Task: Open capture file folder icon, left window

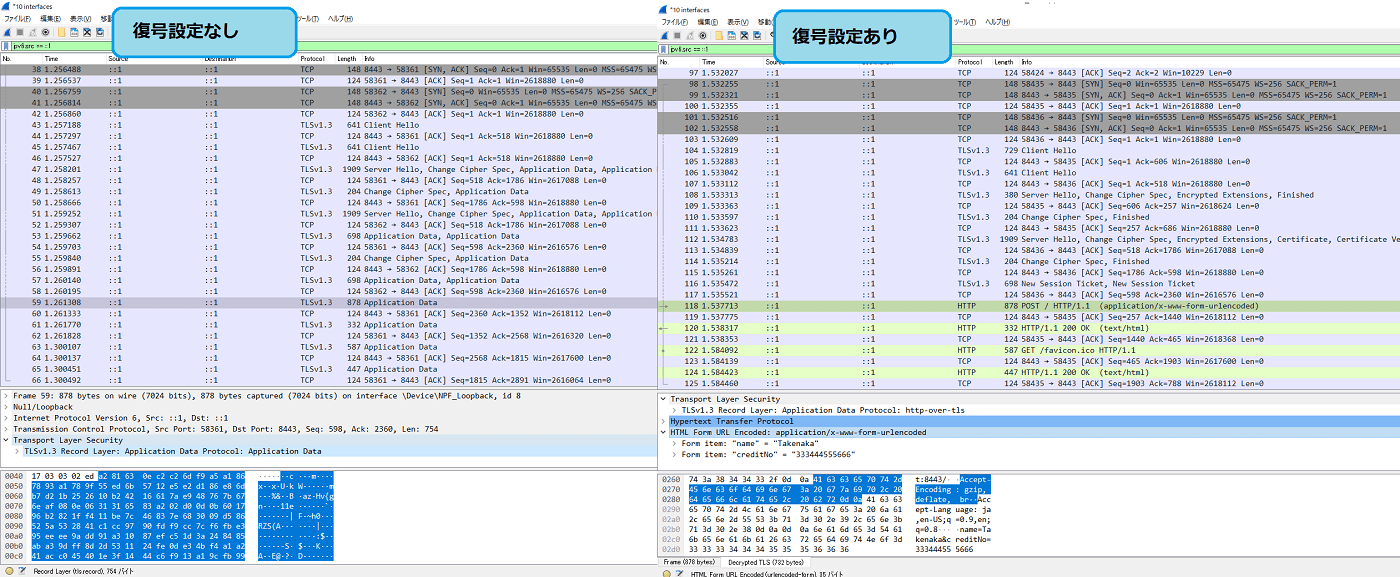Action: tap(61, 32)
